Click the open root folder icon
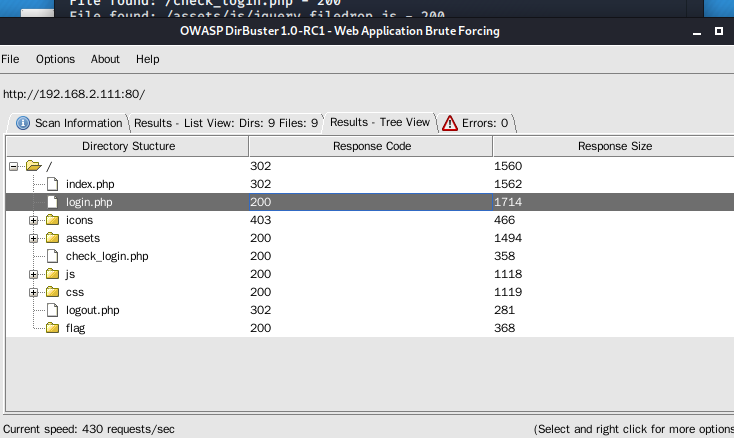Viewport: 734px width, 438px height. click(x=33, y=166)
